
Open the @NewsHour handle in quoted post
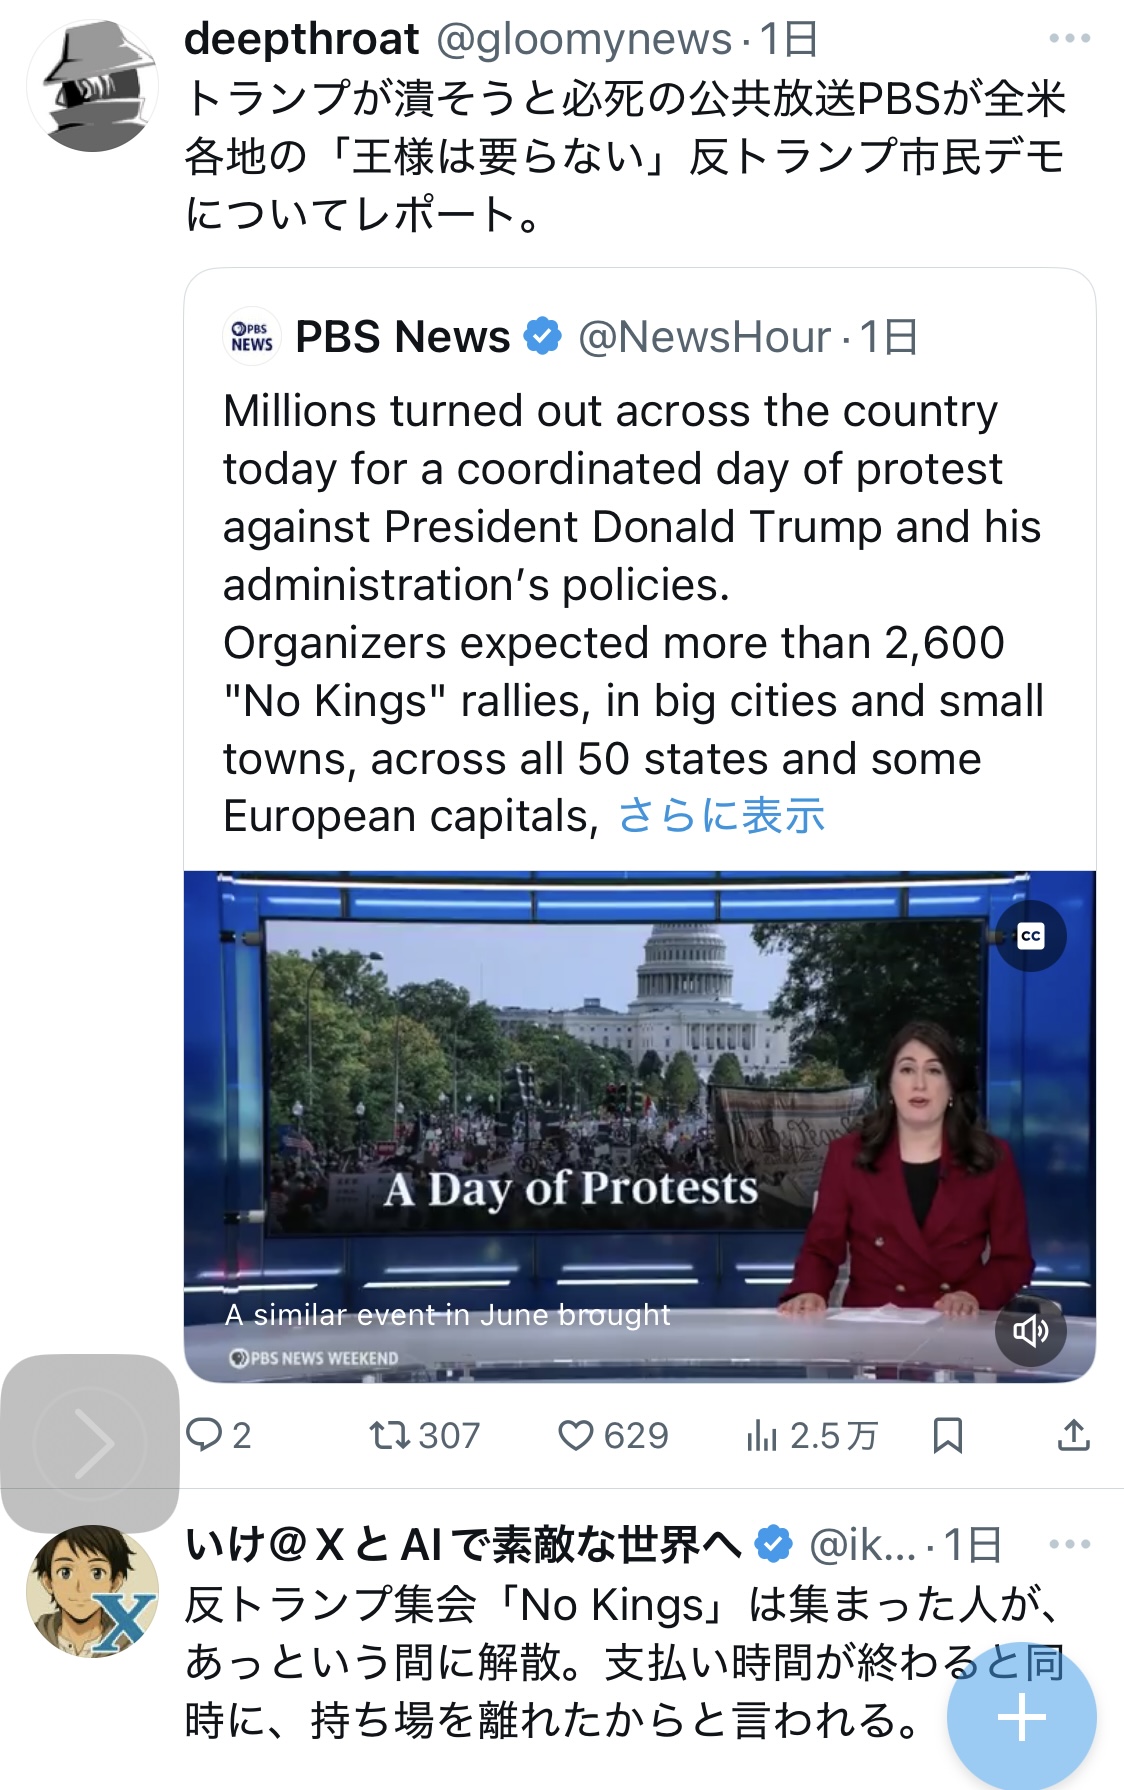[704, 337]
